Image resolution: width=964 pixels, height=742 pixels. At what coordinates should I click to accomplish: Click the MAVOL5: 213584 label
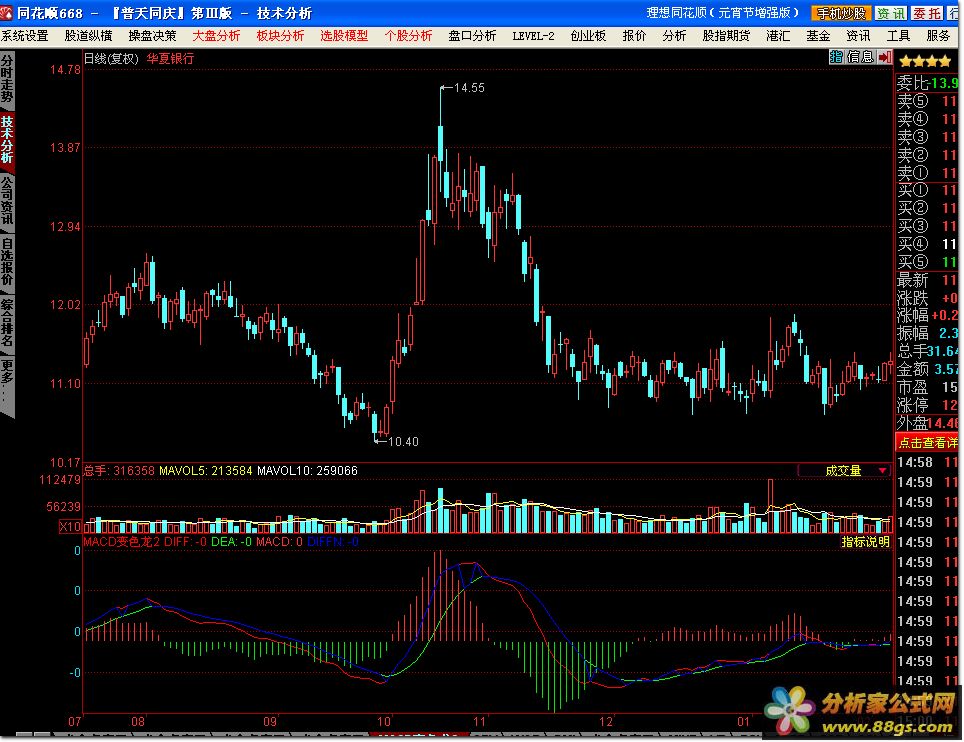(x=206, y=470)
